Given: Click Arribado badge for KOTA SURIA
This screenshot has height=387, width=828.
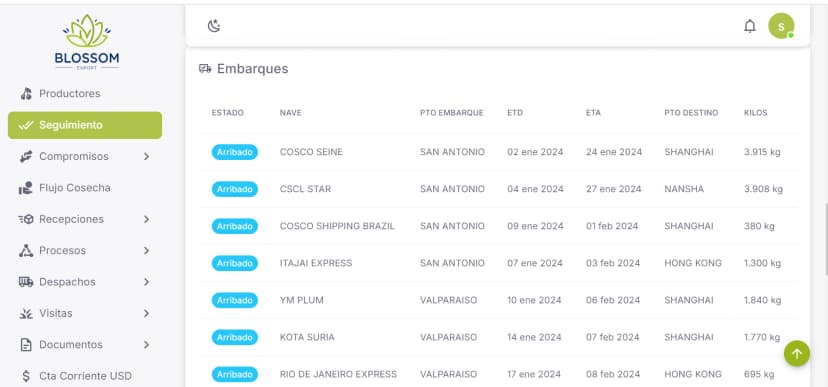Looking at the screenshot, I should coord(235,337).
